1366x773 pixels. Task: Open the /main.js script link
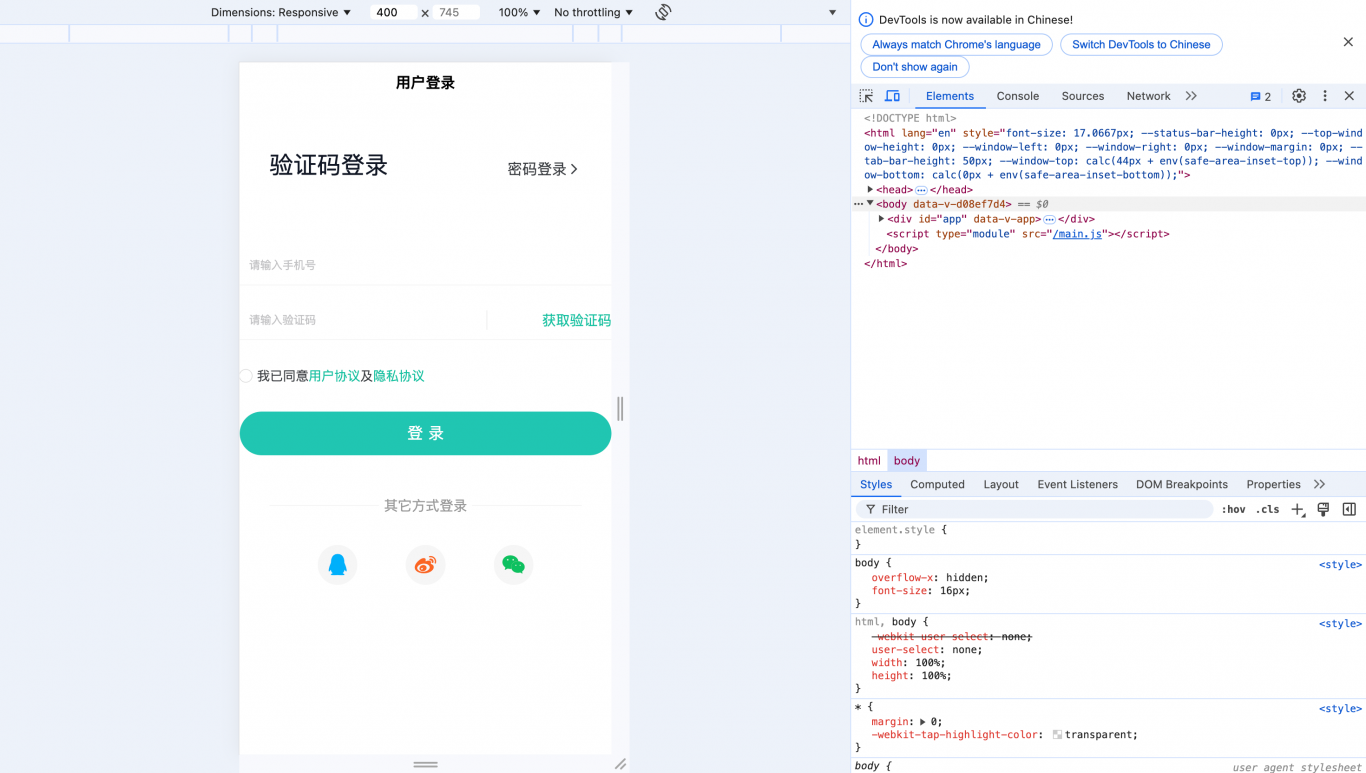(1077, 234)
